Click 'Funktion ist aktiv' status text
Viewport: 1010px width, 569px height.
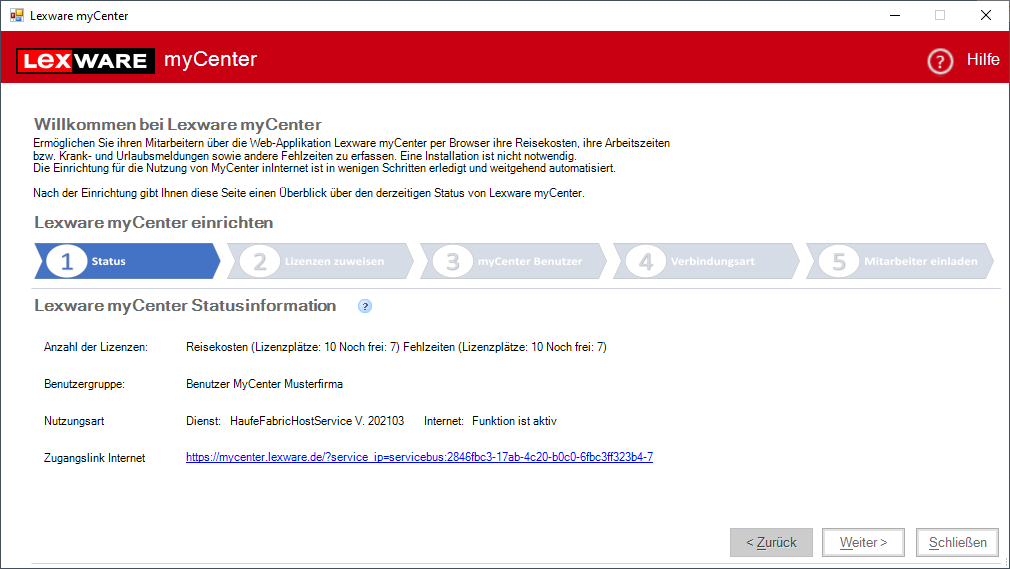(514, 421)
